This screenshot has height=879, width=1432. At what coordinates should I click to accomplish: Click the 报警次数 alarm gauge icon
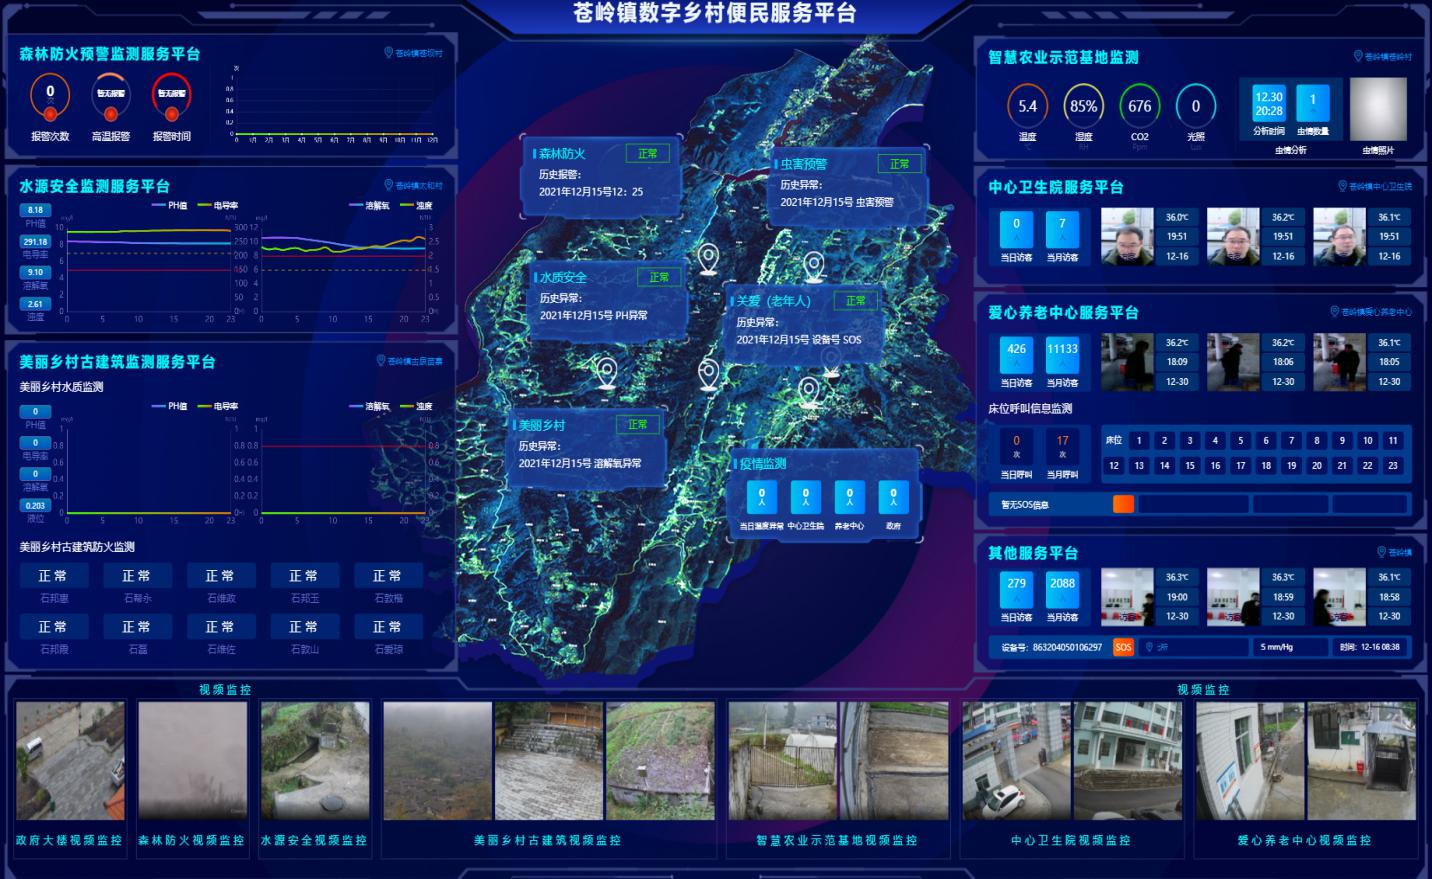coord(50,98)
